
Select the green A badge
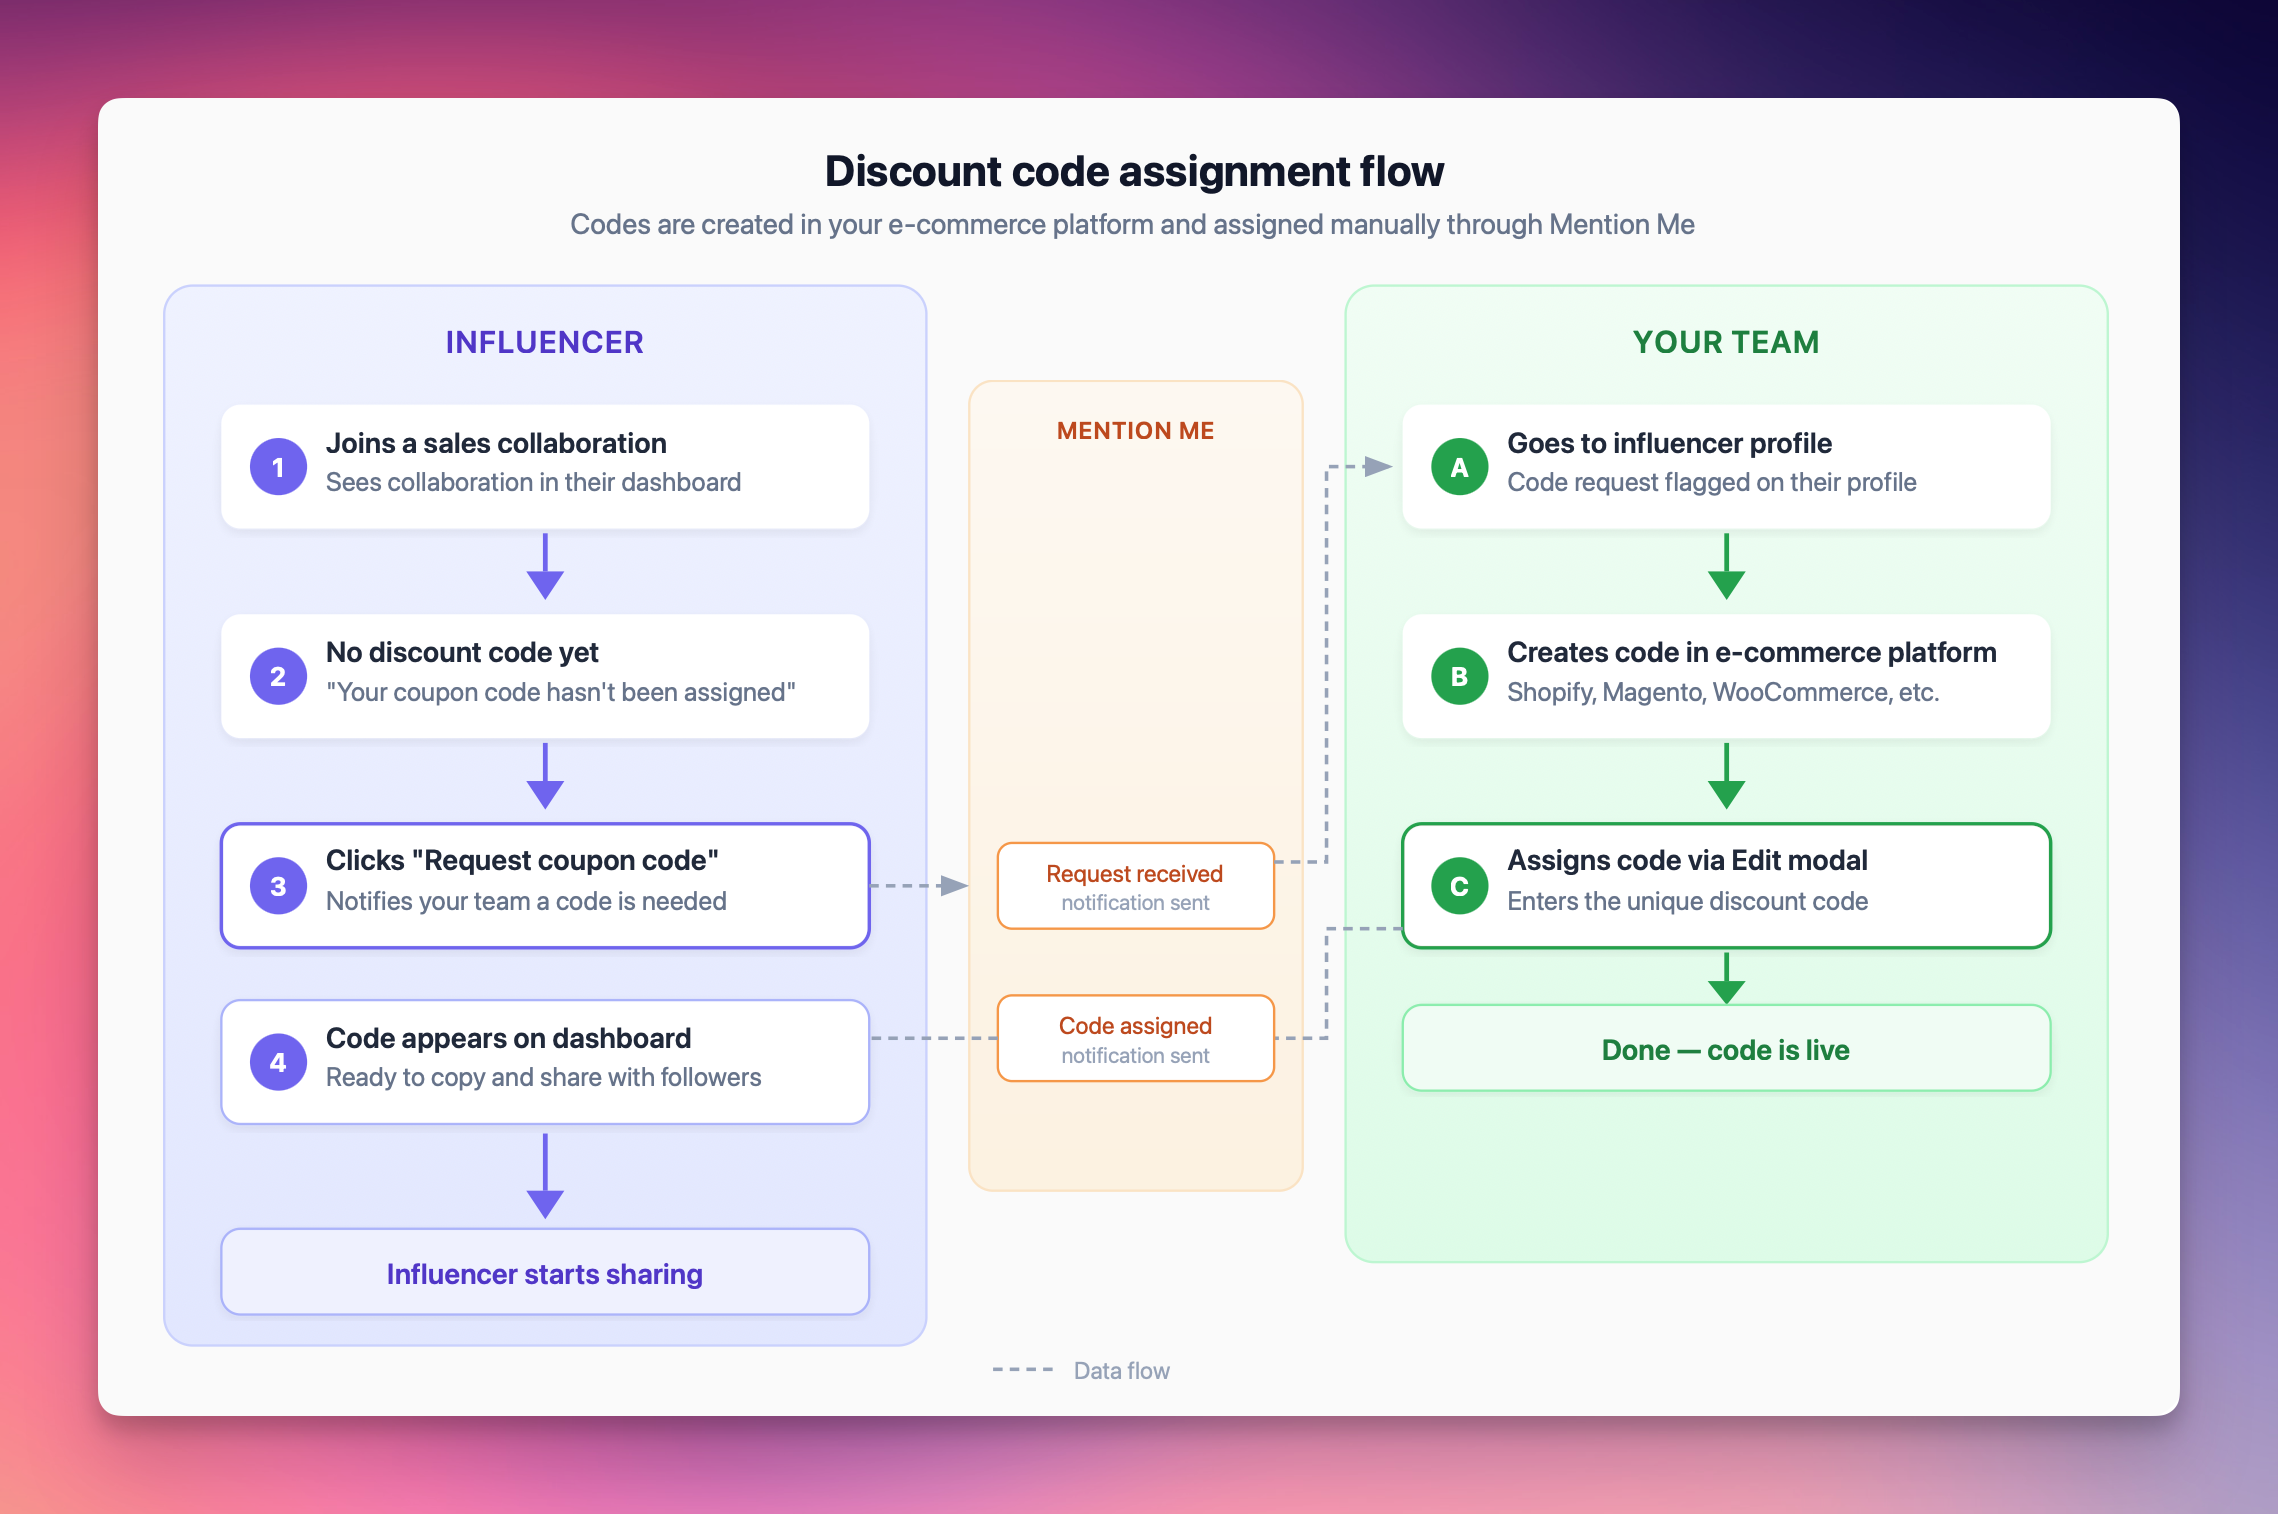pyautogui.click(x=1459, y=466)
